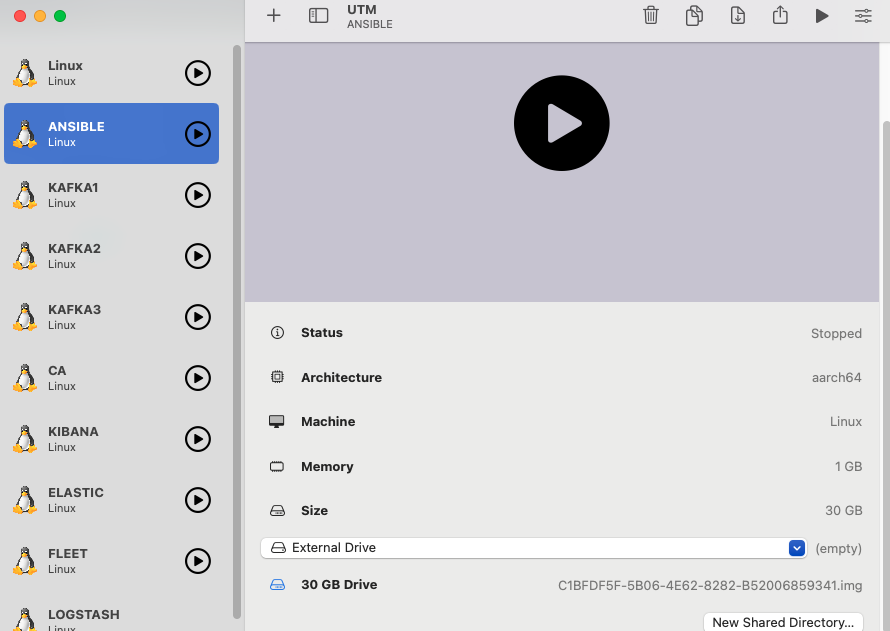Toggle the sidebar visibility icon
The image size is (890, 631).
(318, 15)
